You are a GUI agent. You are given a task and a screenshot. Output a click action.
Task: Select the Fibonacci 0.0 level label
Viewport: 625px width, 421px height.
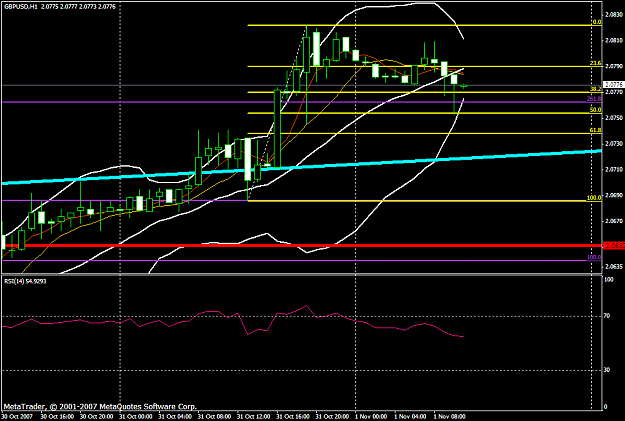597,22
